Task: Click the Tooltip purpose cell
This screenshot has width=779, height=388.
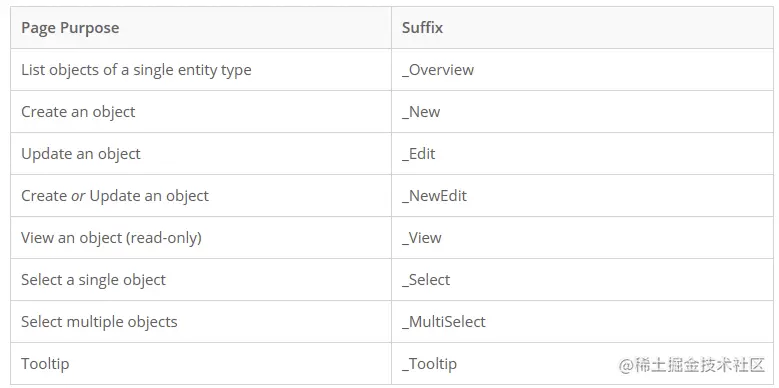Action: click(x=201, y=364)
